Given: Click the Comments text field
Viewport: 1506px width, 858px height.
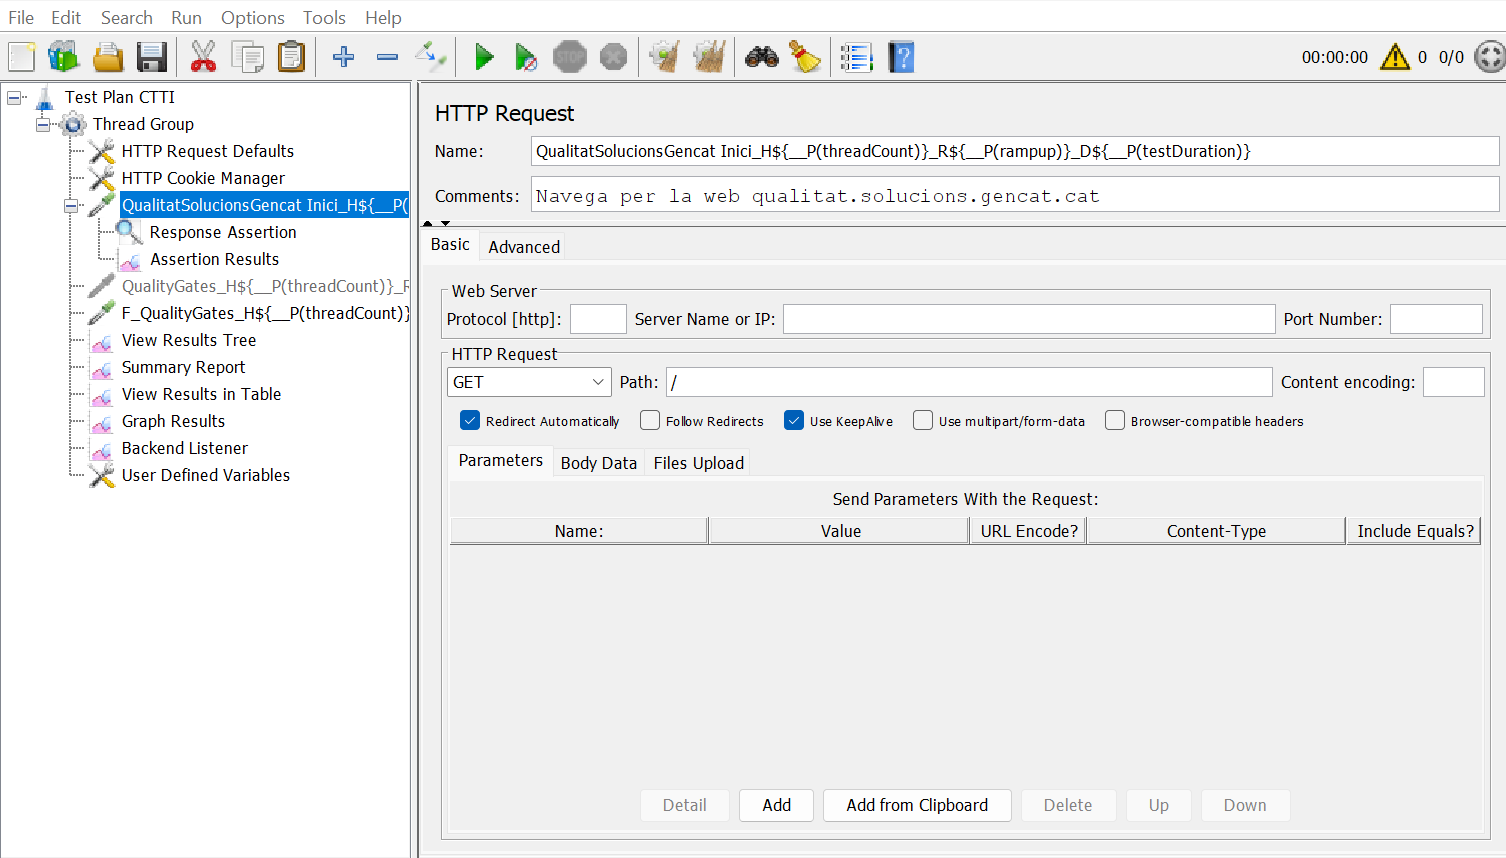Looking at the screenshot, I should pyautogui.click(x=1015, y=195).
